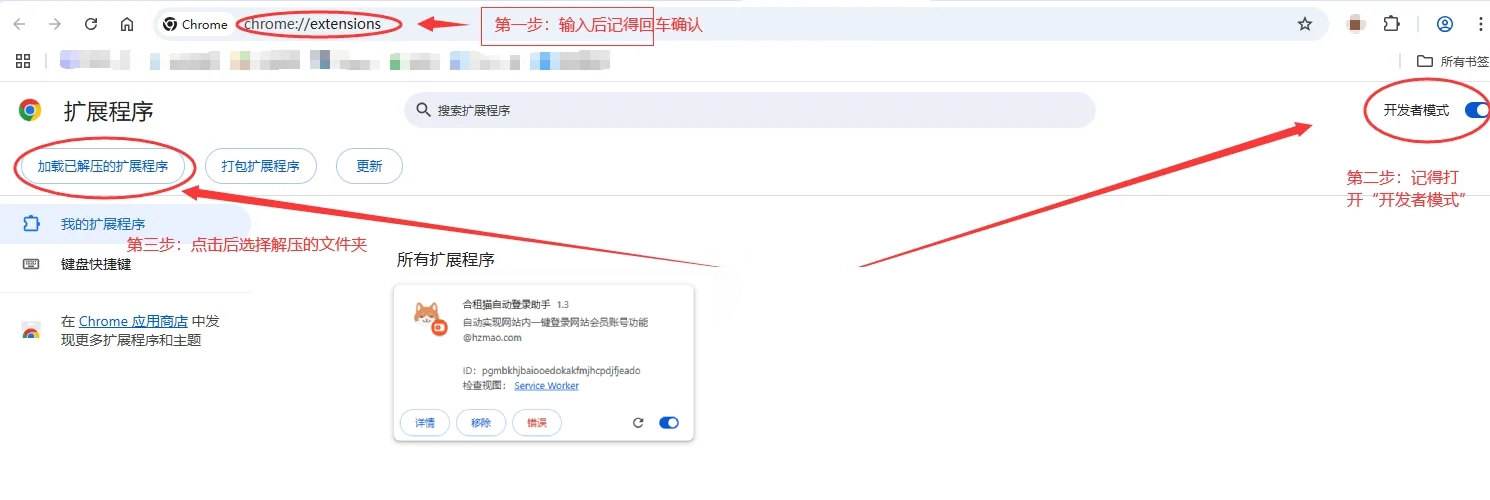Click the 搜索扩展程序 search field
1490x500 pixels.
pos(750,110)
